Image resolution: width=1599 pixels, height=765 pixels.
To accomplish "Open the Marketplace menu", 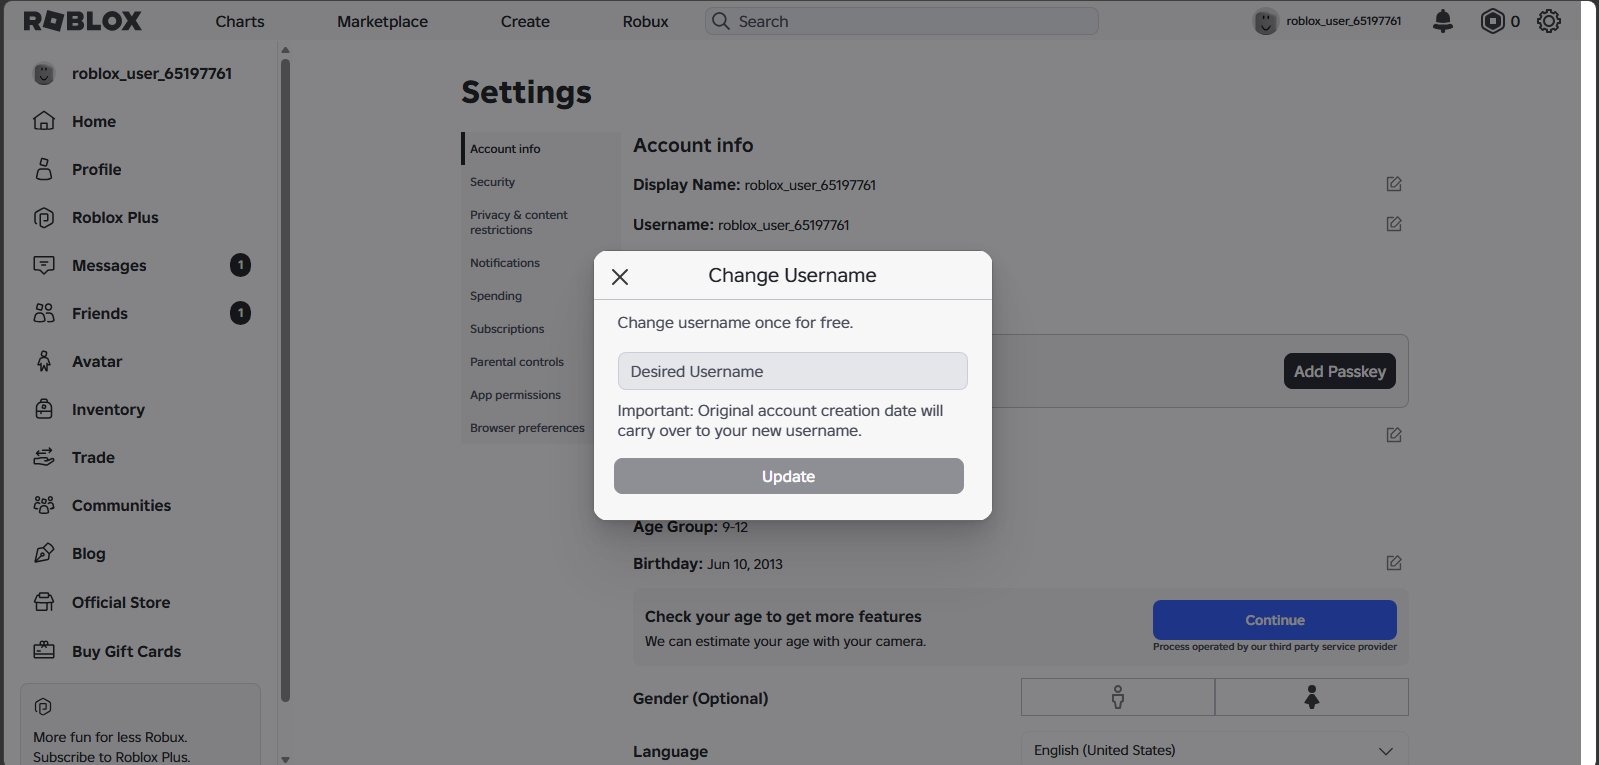I will click(x=382, y=21).
